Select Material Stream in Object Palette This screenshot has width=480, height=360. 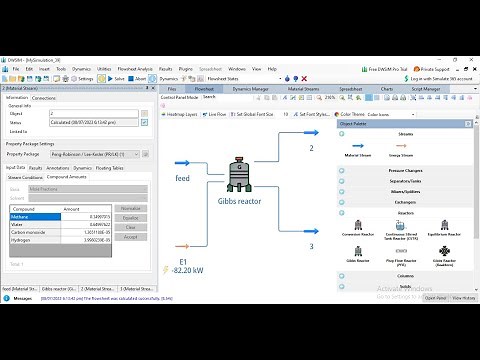tap(358, 149)
